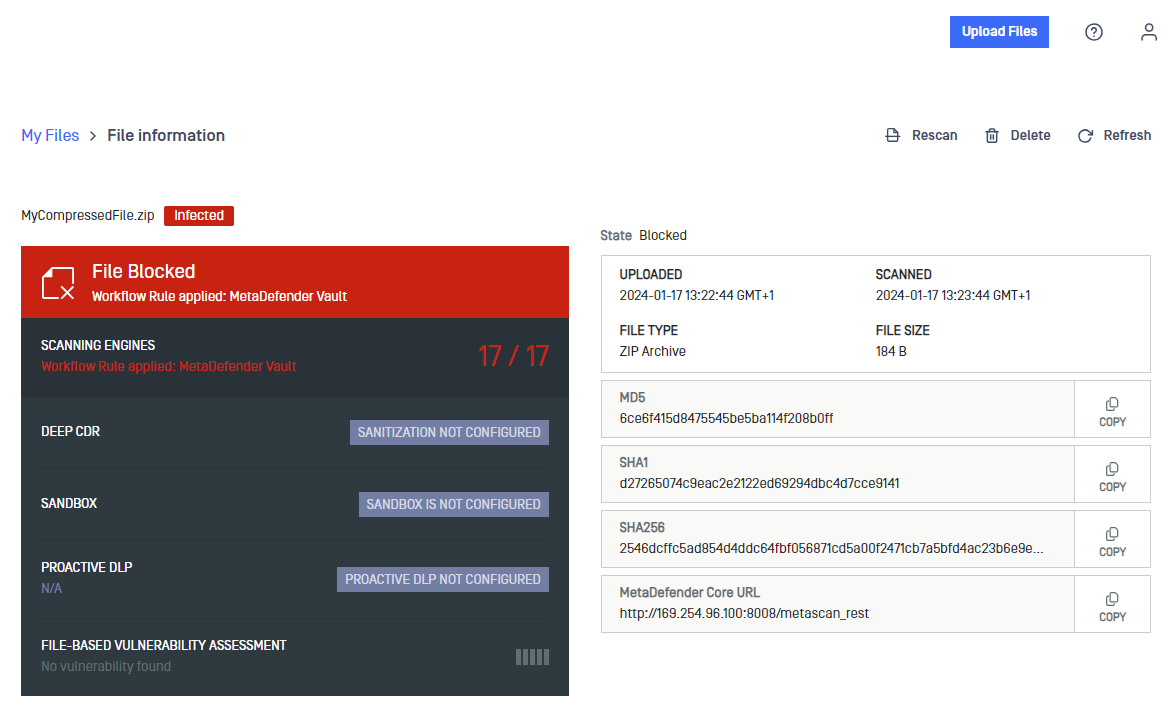1175x722 pixels.
Task: Click Sanitization Not Configured badge
Action: pyautogui.click(x=449, y=433)
